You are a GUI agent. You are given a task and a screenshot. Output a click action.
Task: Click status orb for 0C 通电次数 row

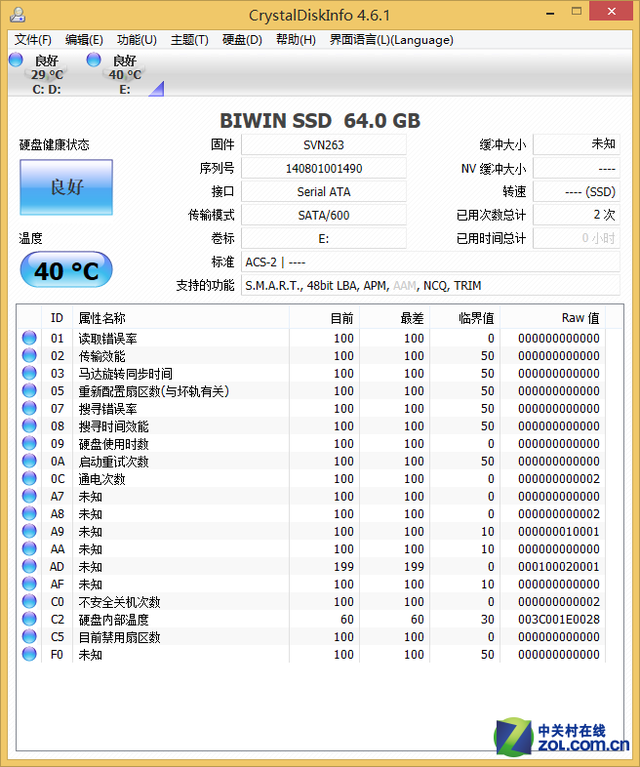click(29, 479)
